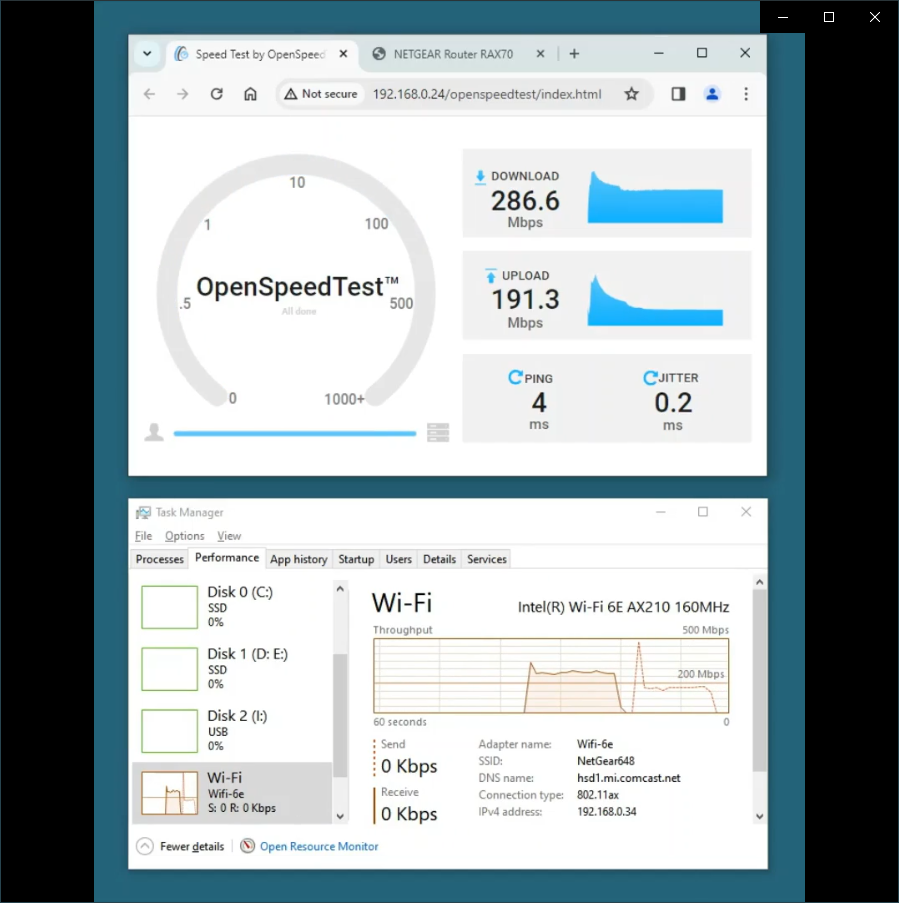Click the 191.3 upload value
The width and height of the screenshot is (899, 903).
point(525,299)
